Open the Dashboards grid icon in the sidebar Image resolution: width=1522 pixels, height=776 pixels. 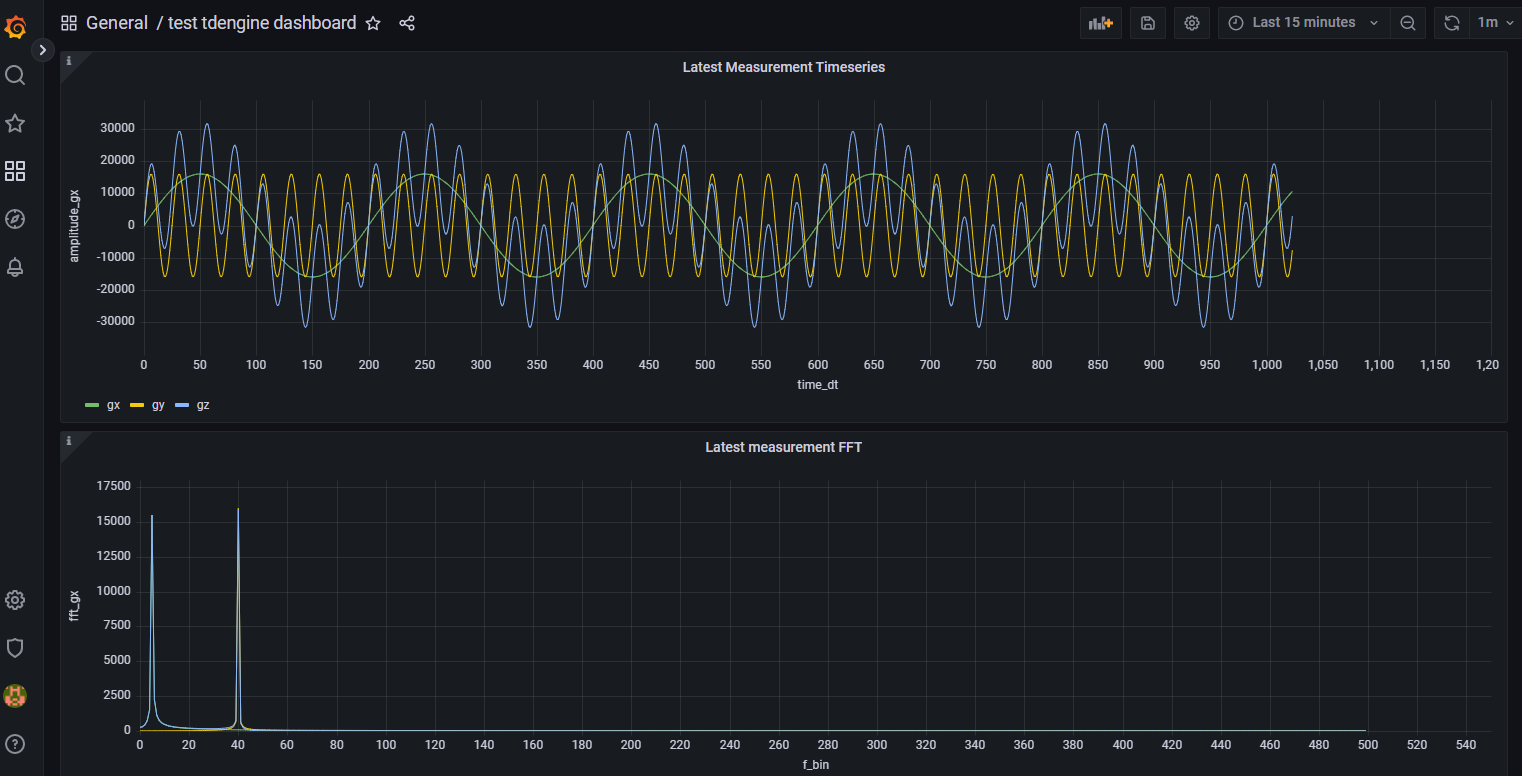click(15, 171)
